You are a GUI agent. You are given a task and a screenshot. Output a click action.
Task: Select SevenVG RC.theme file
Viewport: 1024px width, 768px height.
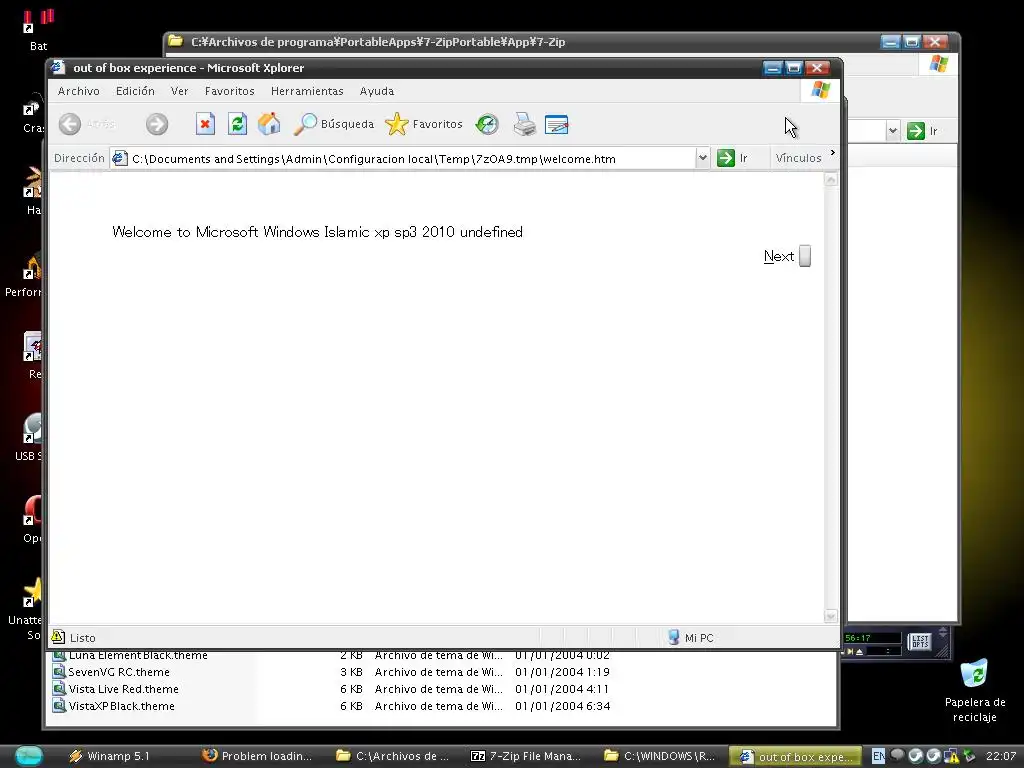[112, 672]
